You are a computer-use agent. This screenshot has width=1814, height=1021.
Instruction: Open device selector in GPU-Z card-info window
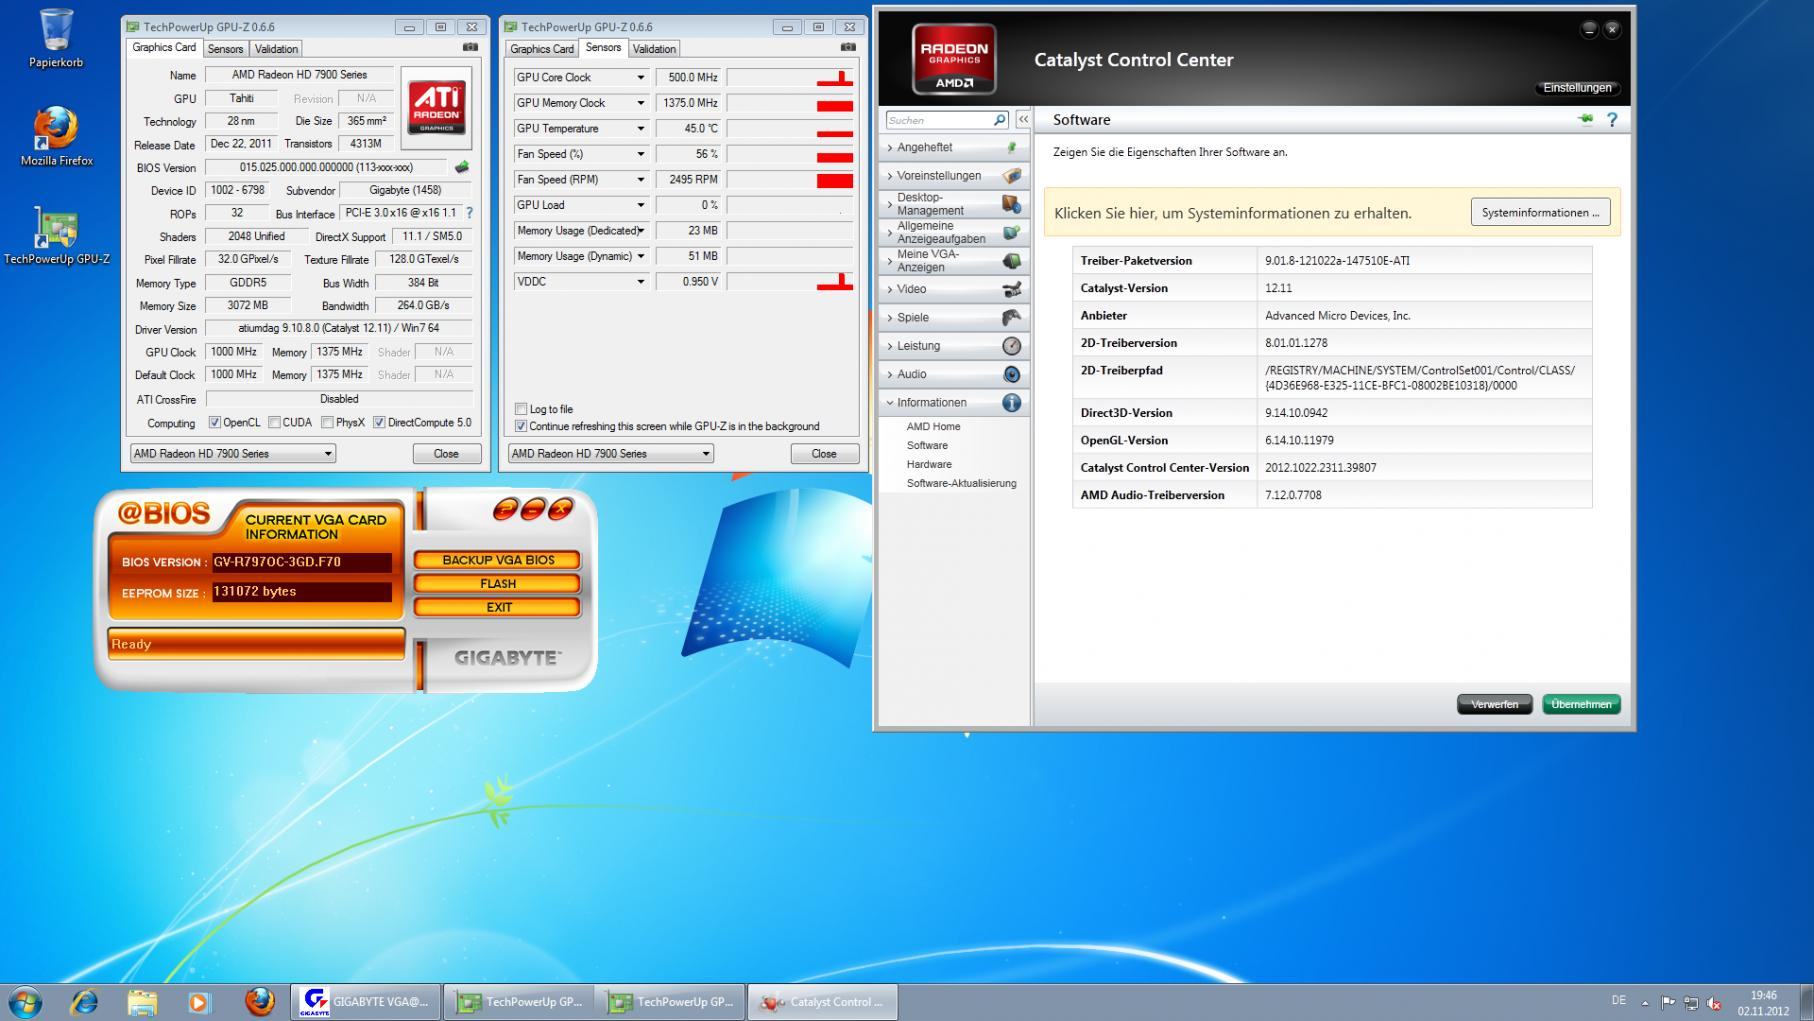click(x=232, y=454)
